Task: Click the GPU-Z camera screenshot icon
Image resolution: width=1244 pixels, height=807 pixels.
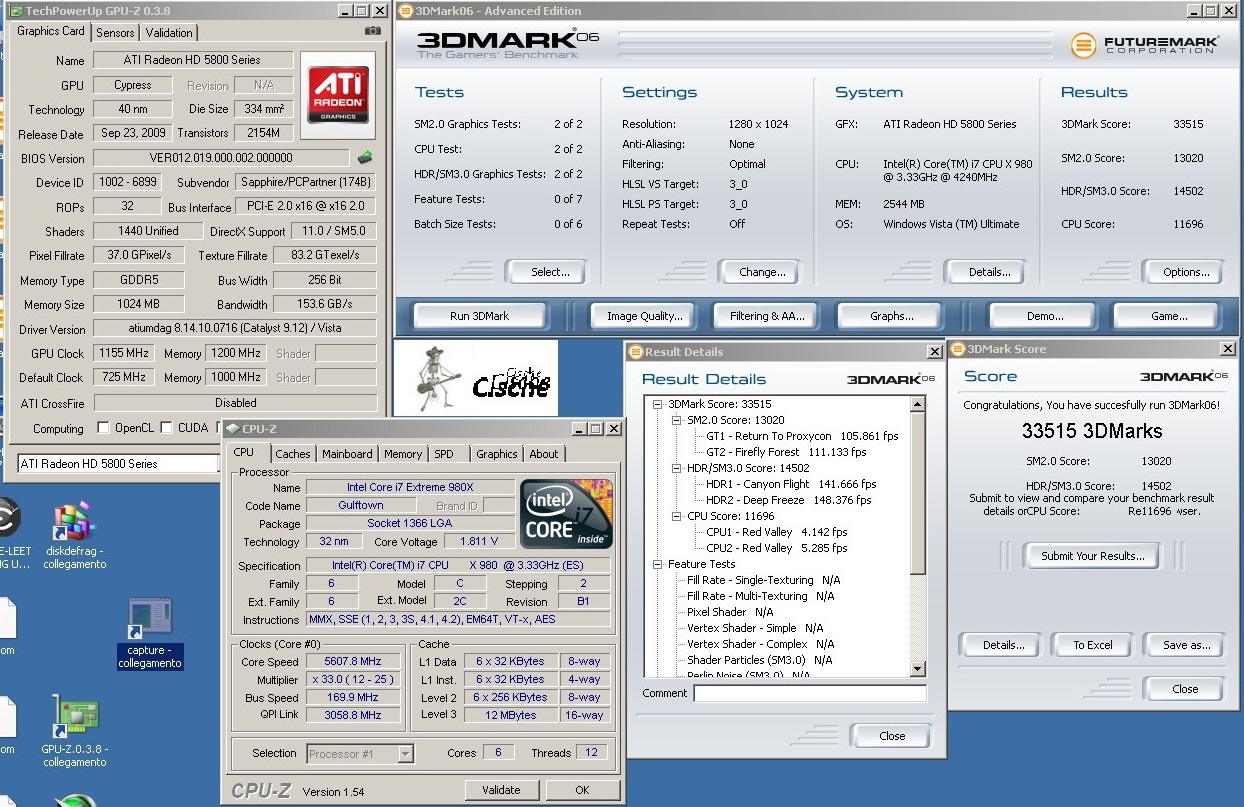Action: [x=372, y=32]
